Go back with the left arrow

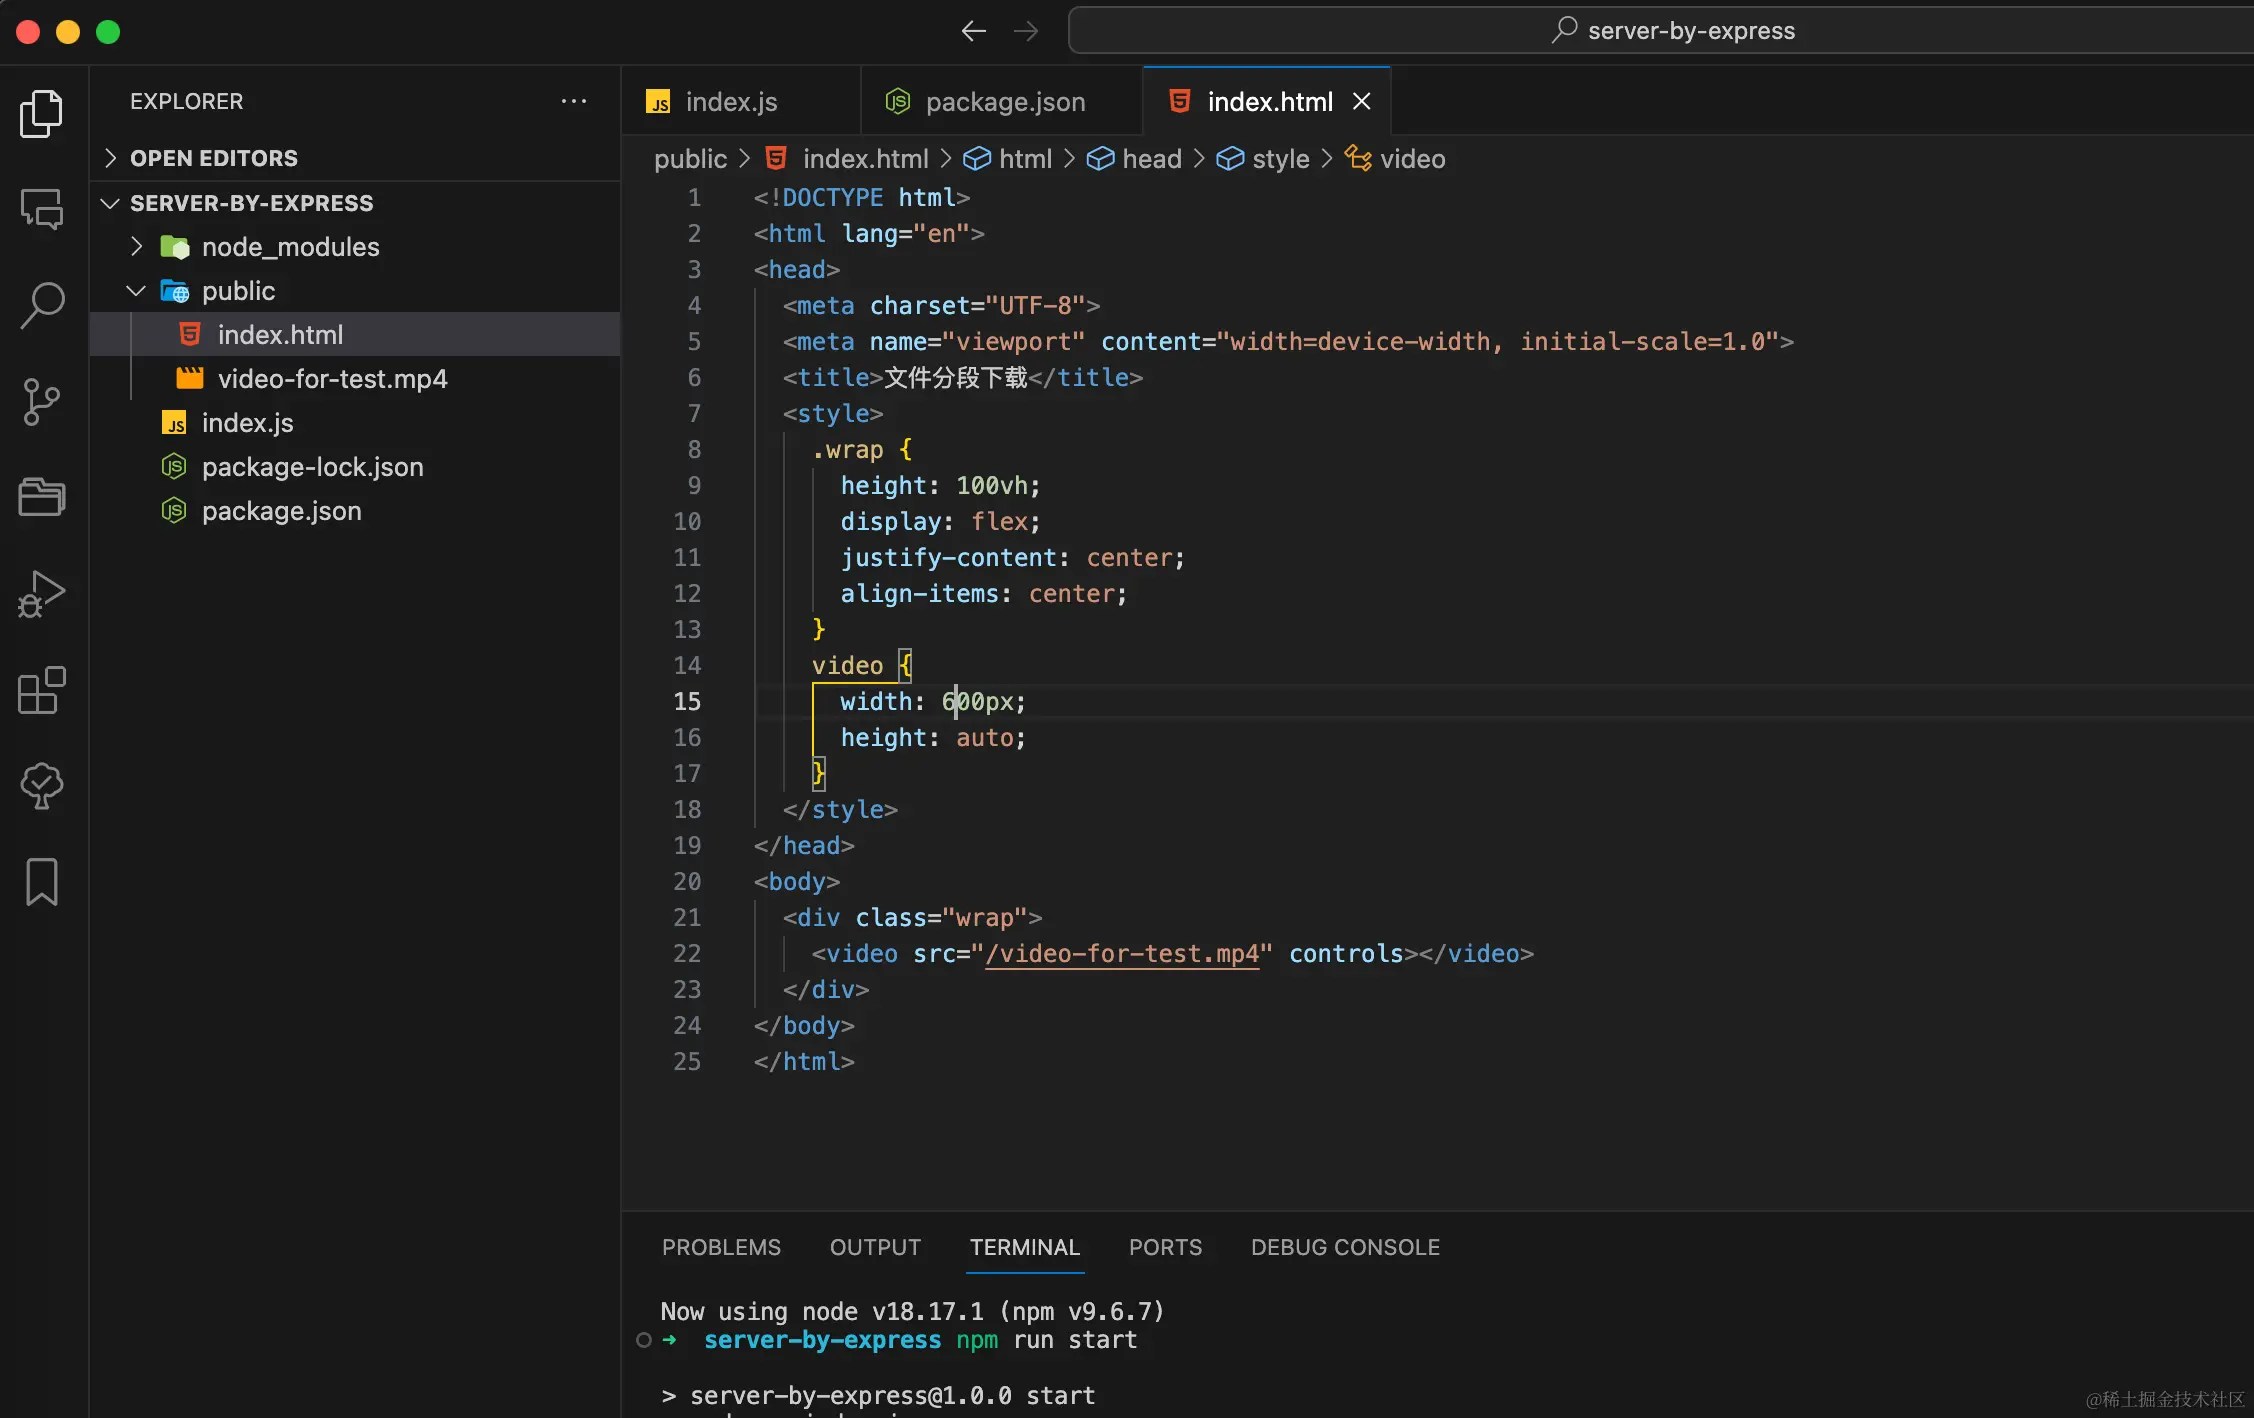click(x=973, y=31)
